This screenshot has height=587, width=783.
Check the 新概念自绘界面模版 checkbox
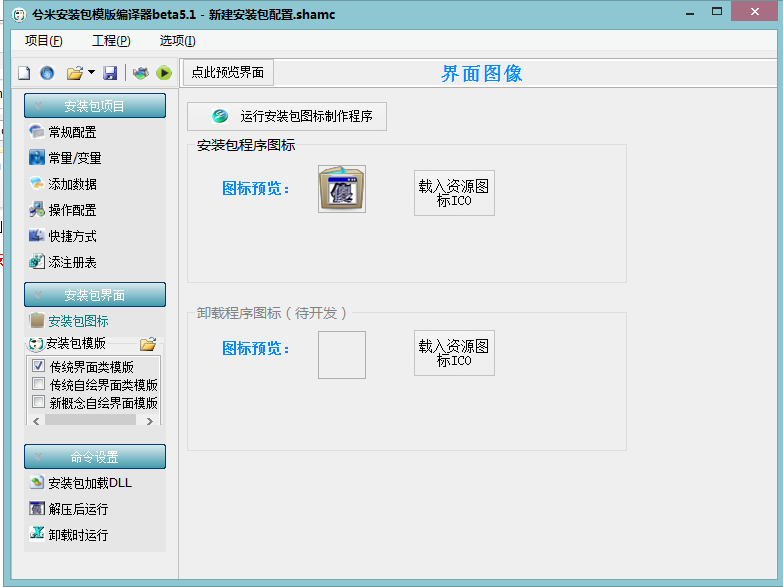coord(39,403)
